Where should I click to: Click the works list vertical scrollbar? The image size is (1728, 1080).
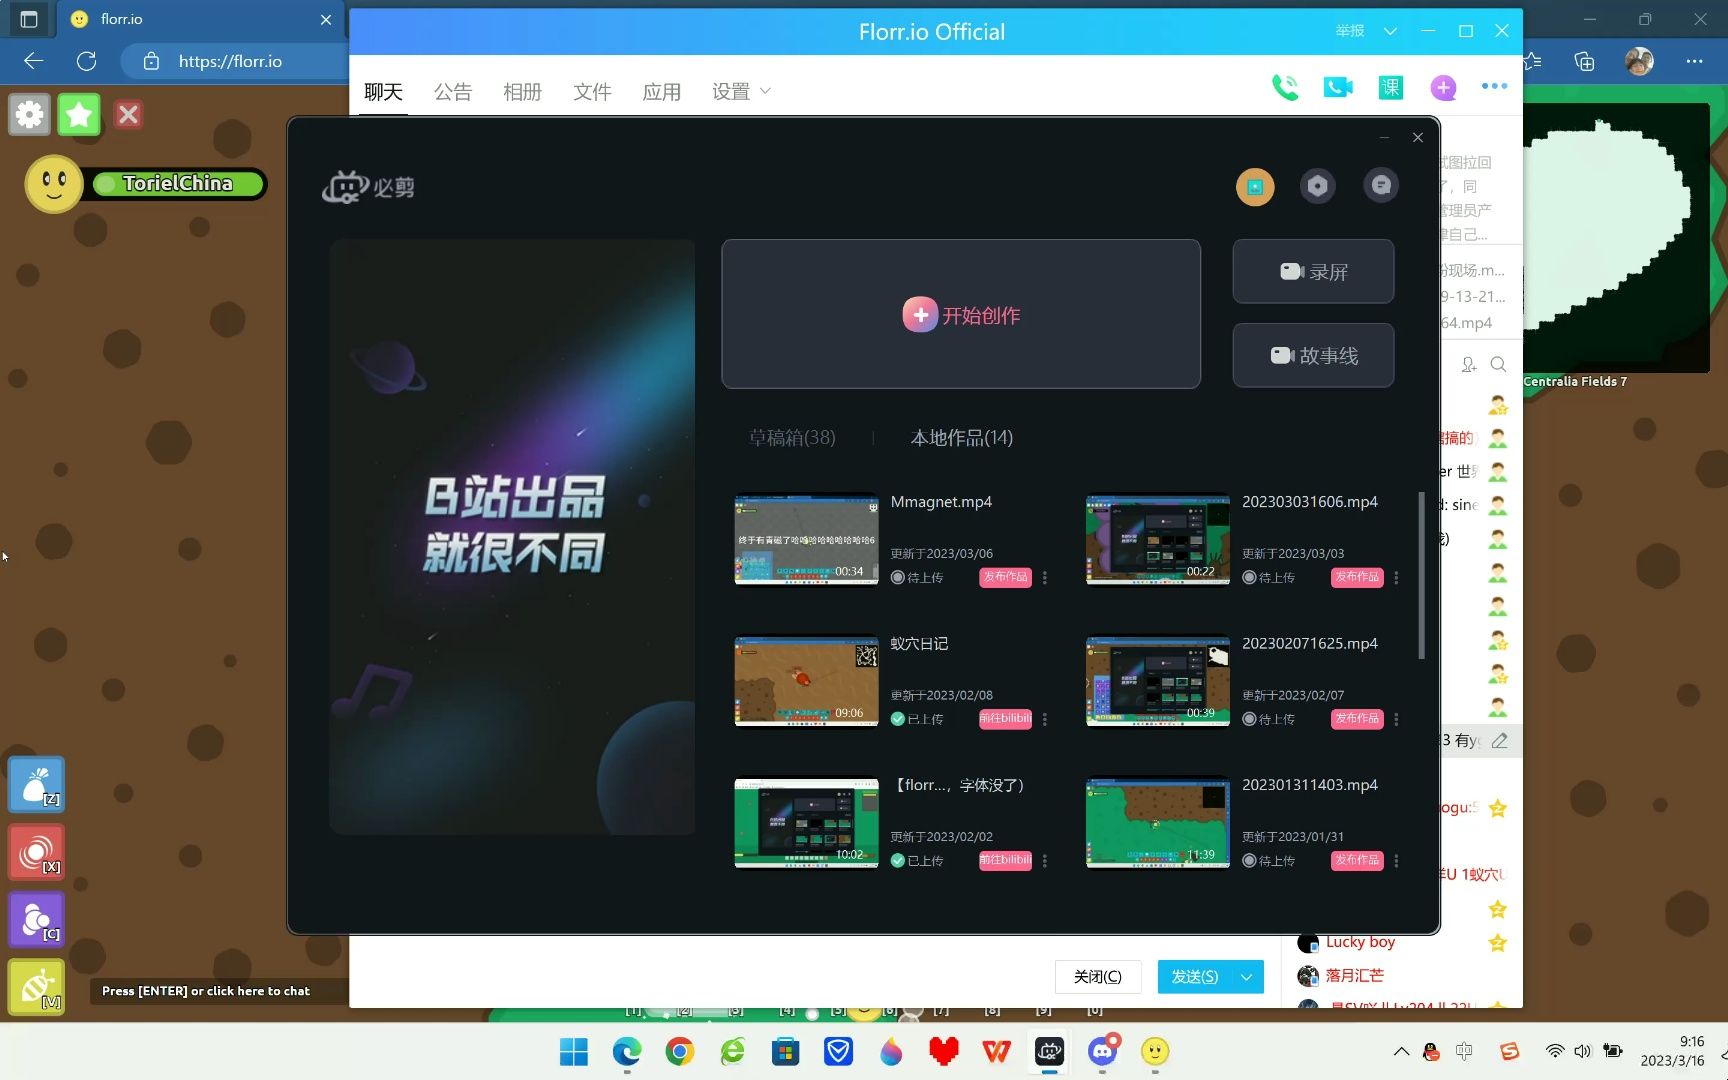[x=1421, y=576]
